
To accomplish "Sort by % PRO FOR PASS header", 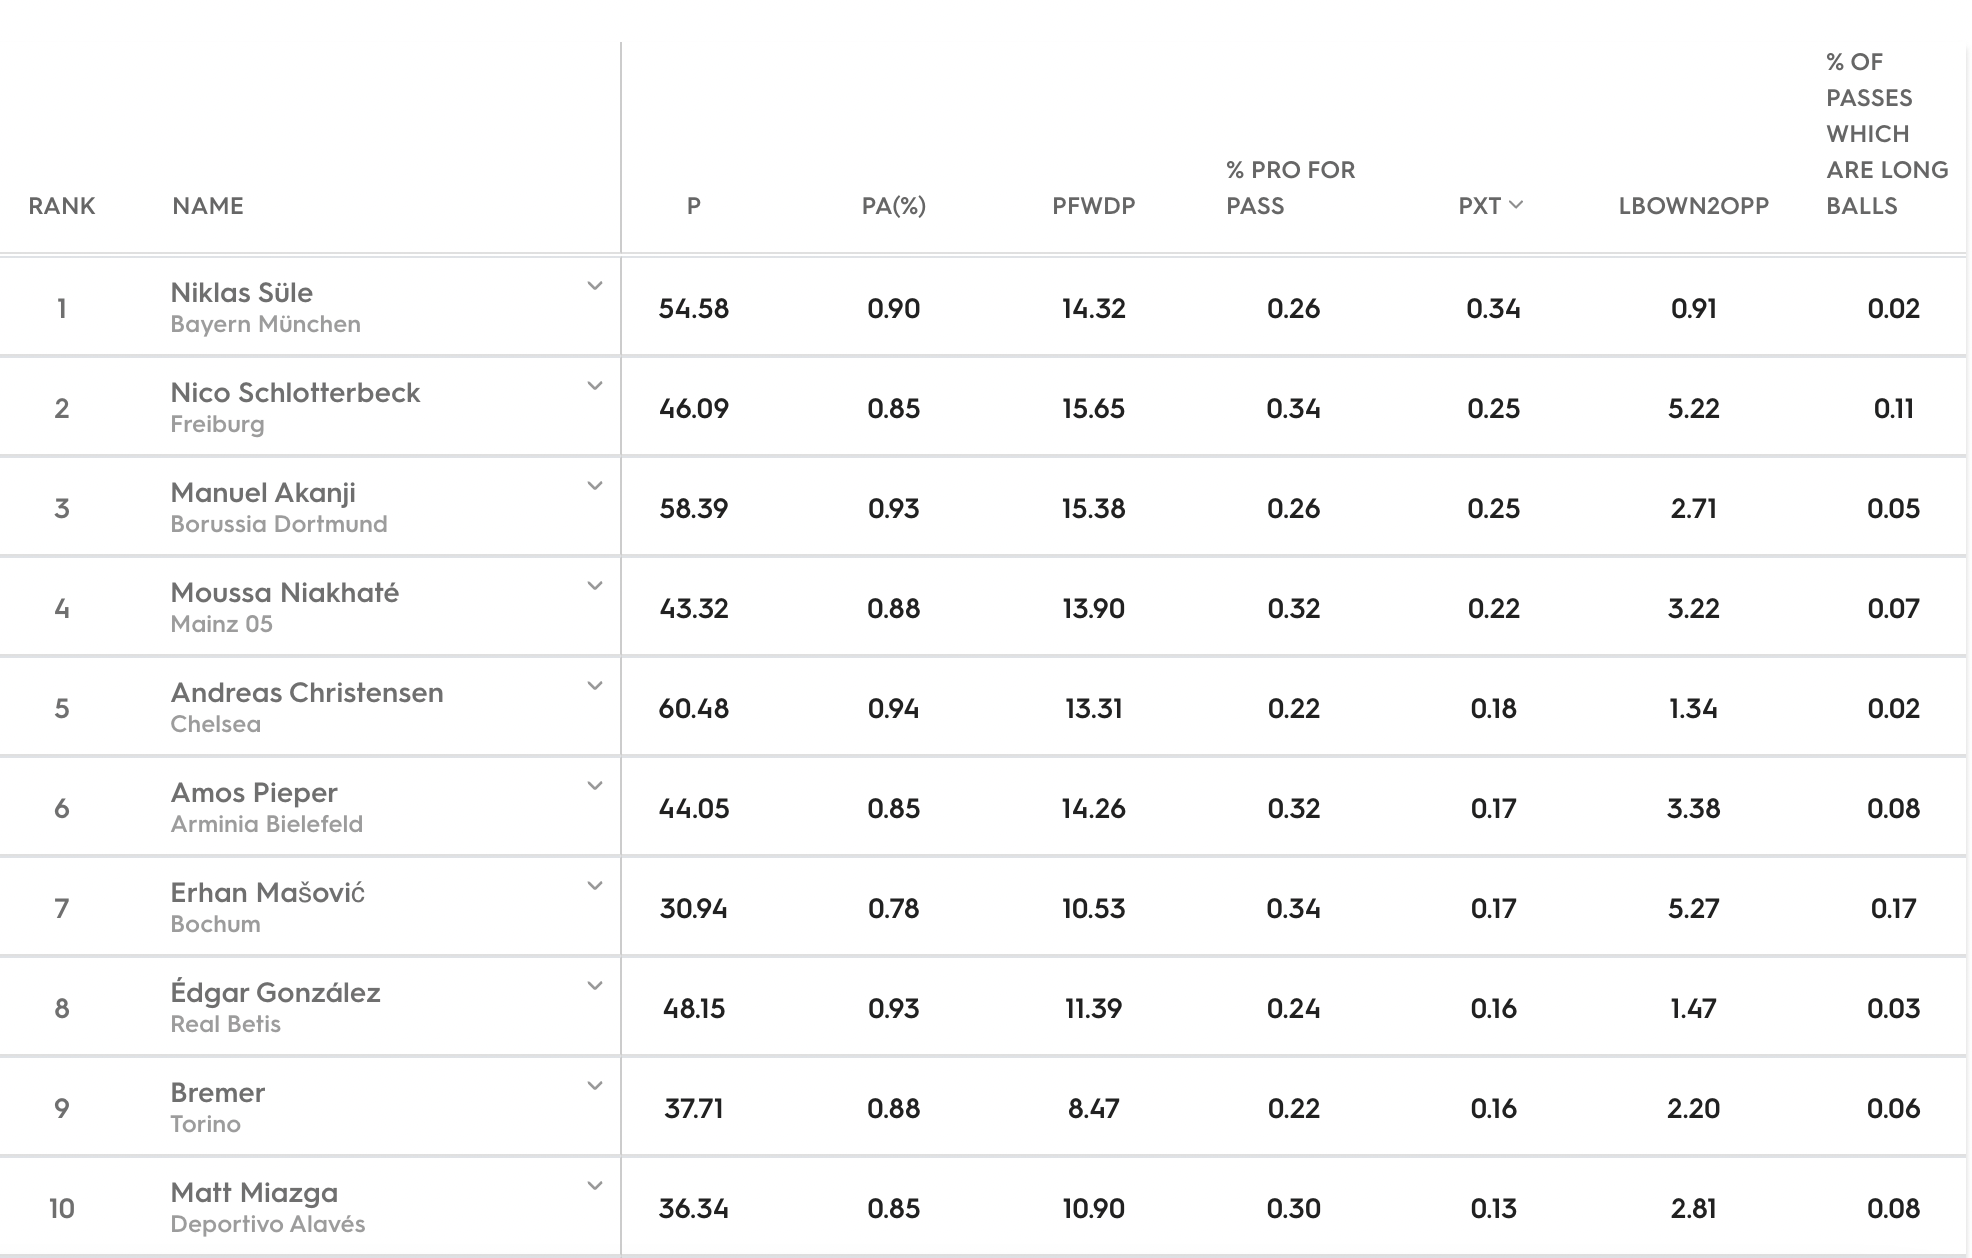I will [x=1291, y=188].
